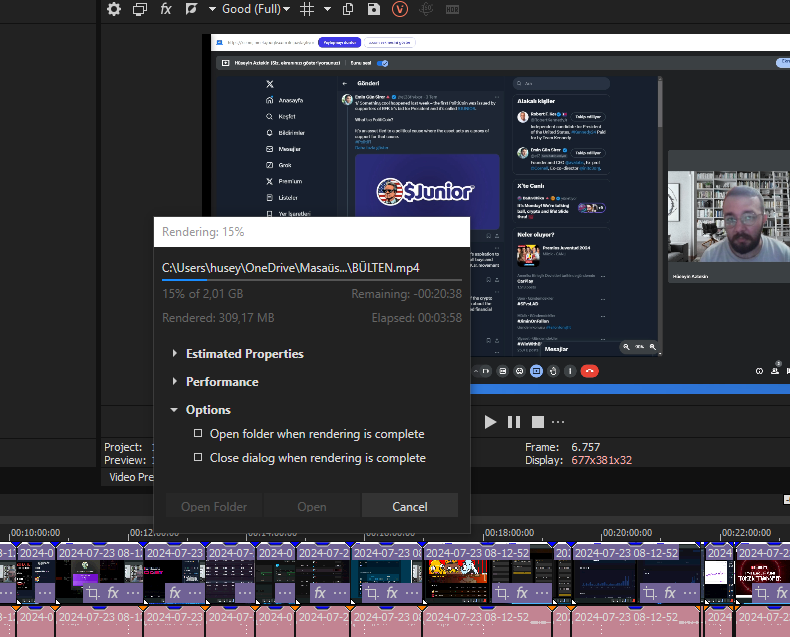The width and height of the screenshot is (790, 637).
Task: Click the HDR icon in preview toolbar
Action: tap(452, 9)
